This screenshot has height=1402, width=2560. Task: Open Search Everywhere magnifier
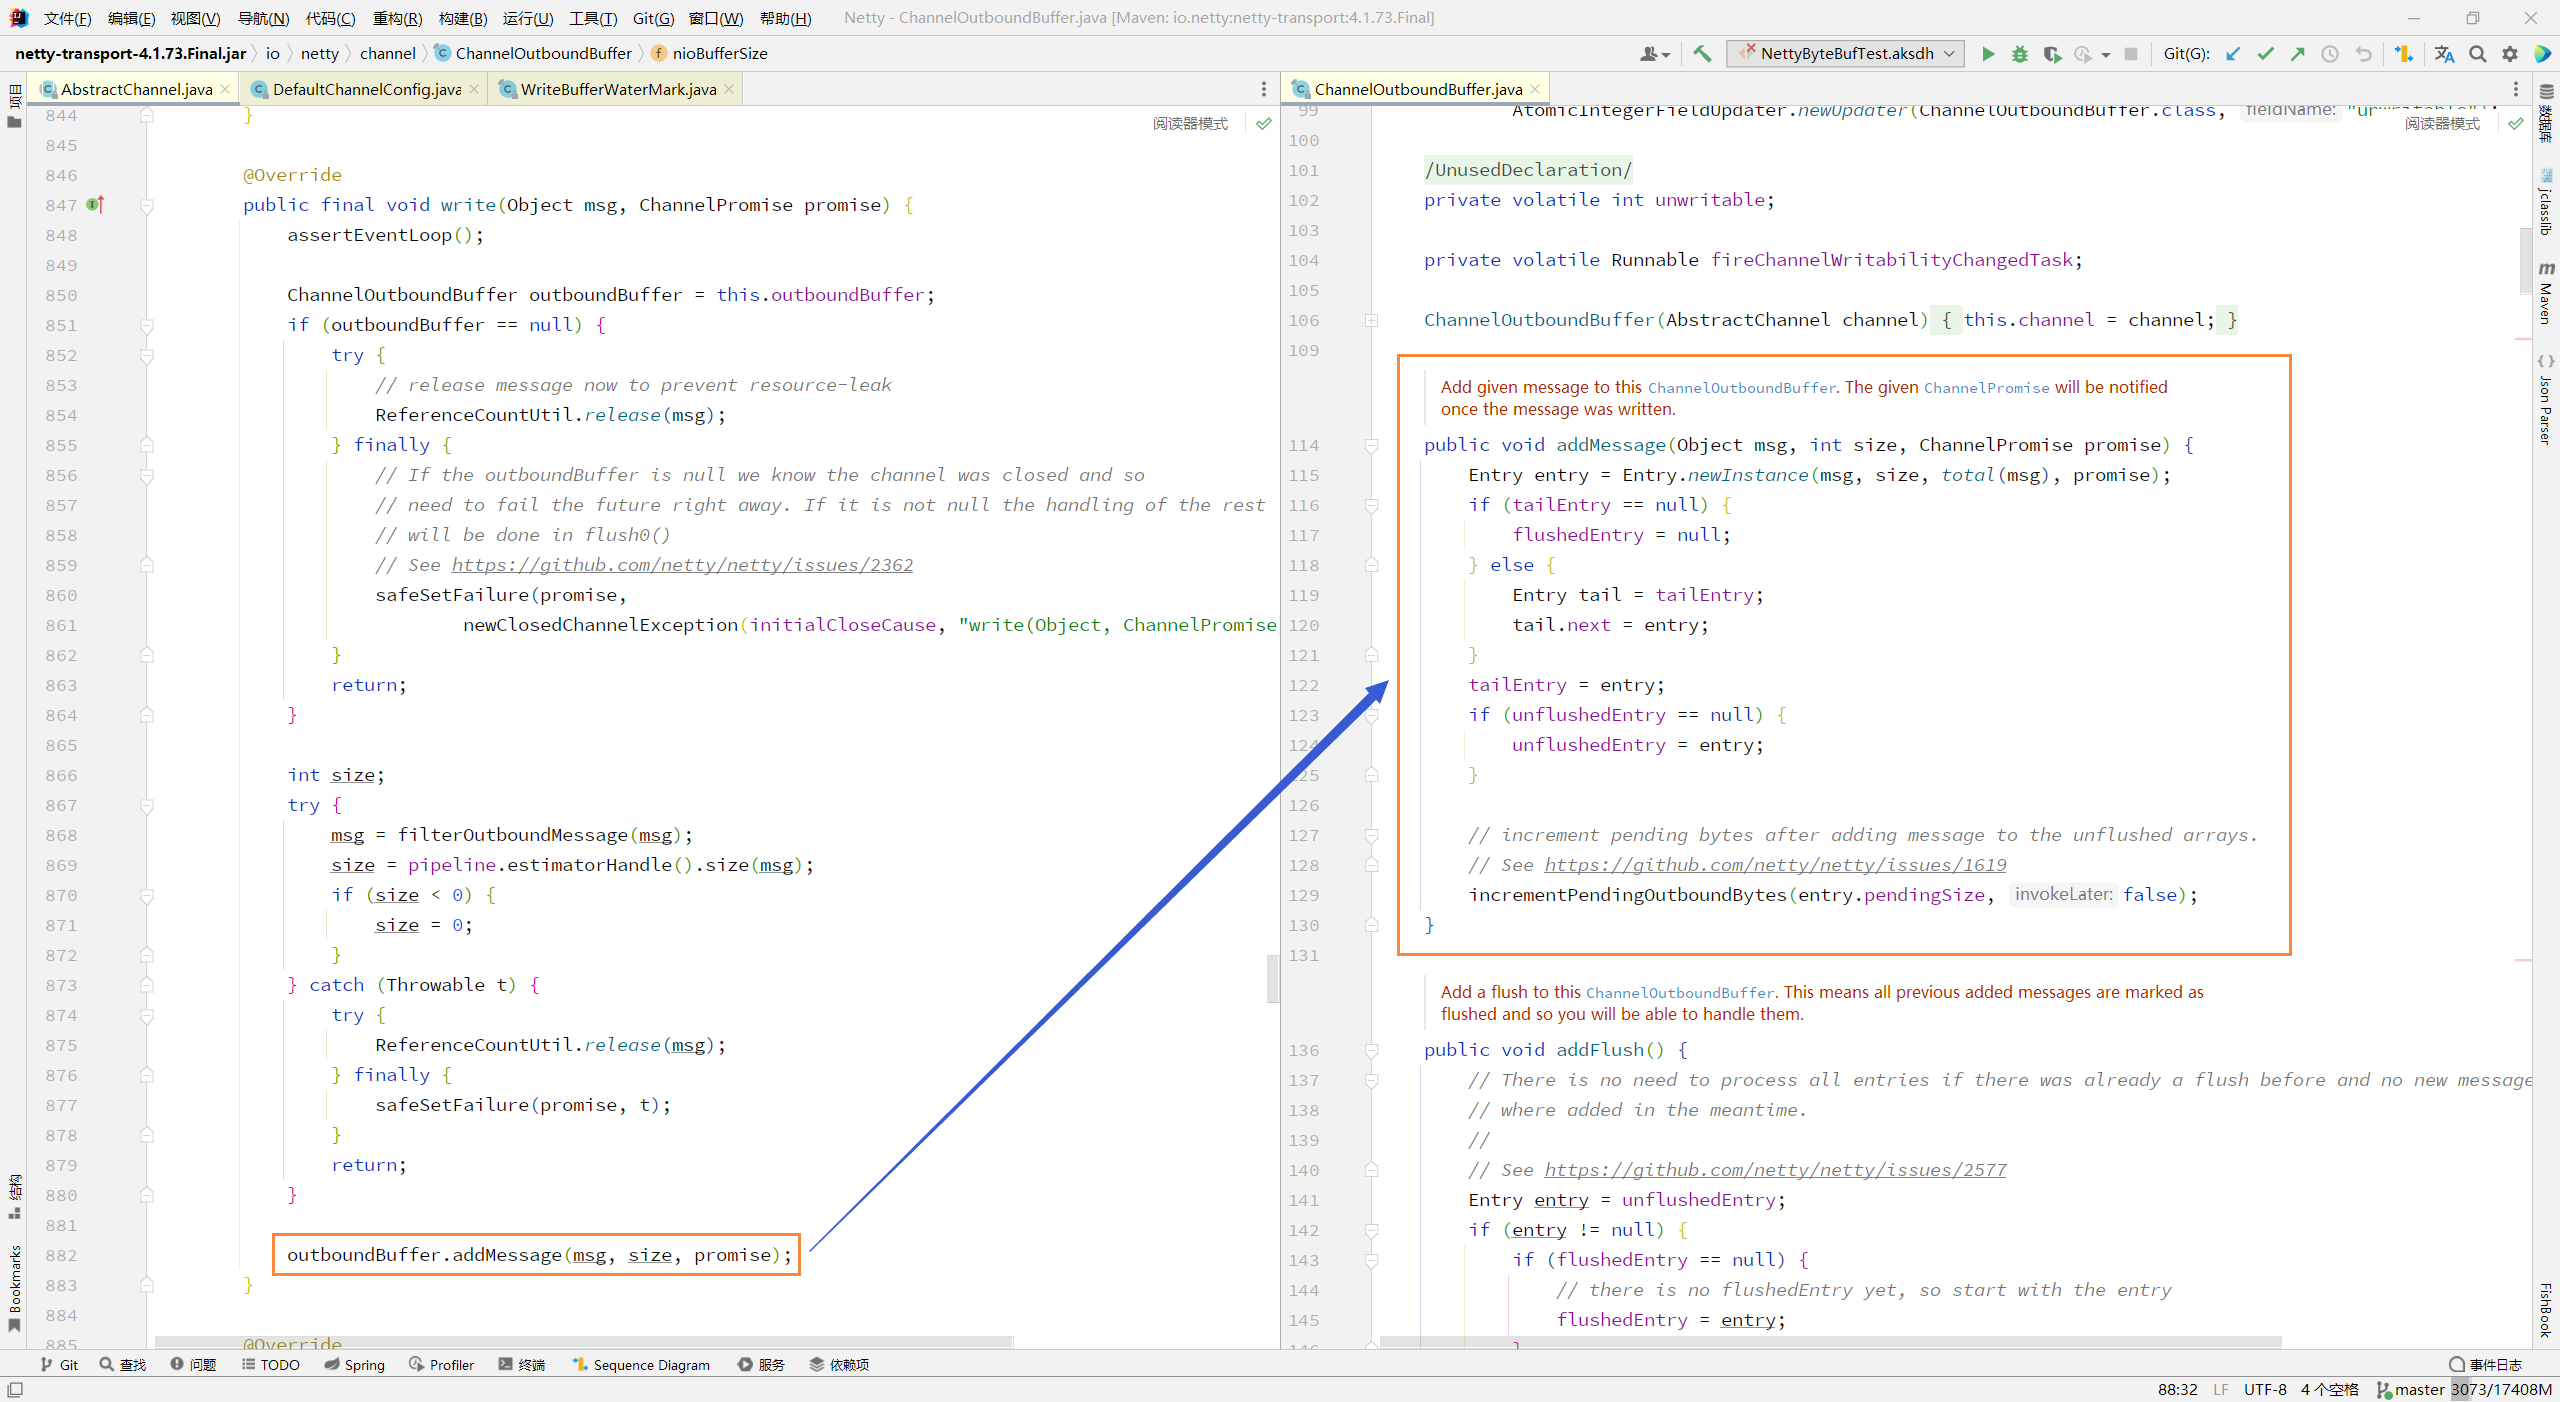pyautogui.click(x=2477, y=54)
